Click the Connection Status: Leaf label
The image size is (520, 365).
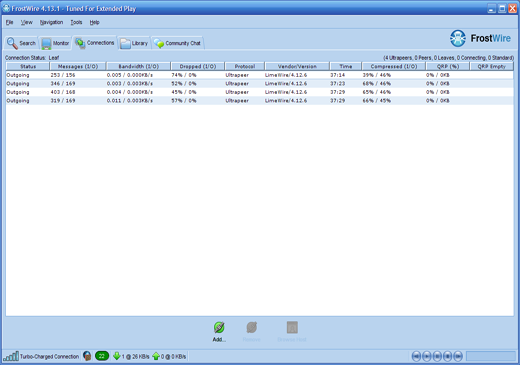click(x=32, y=58)
